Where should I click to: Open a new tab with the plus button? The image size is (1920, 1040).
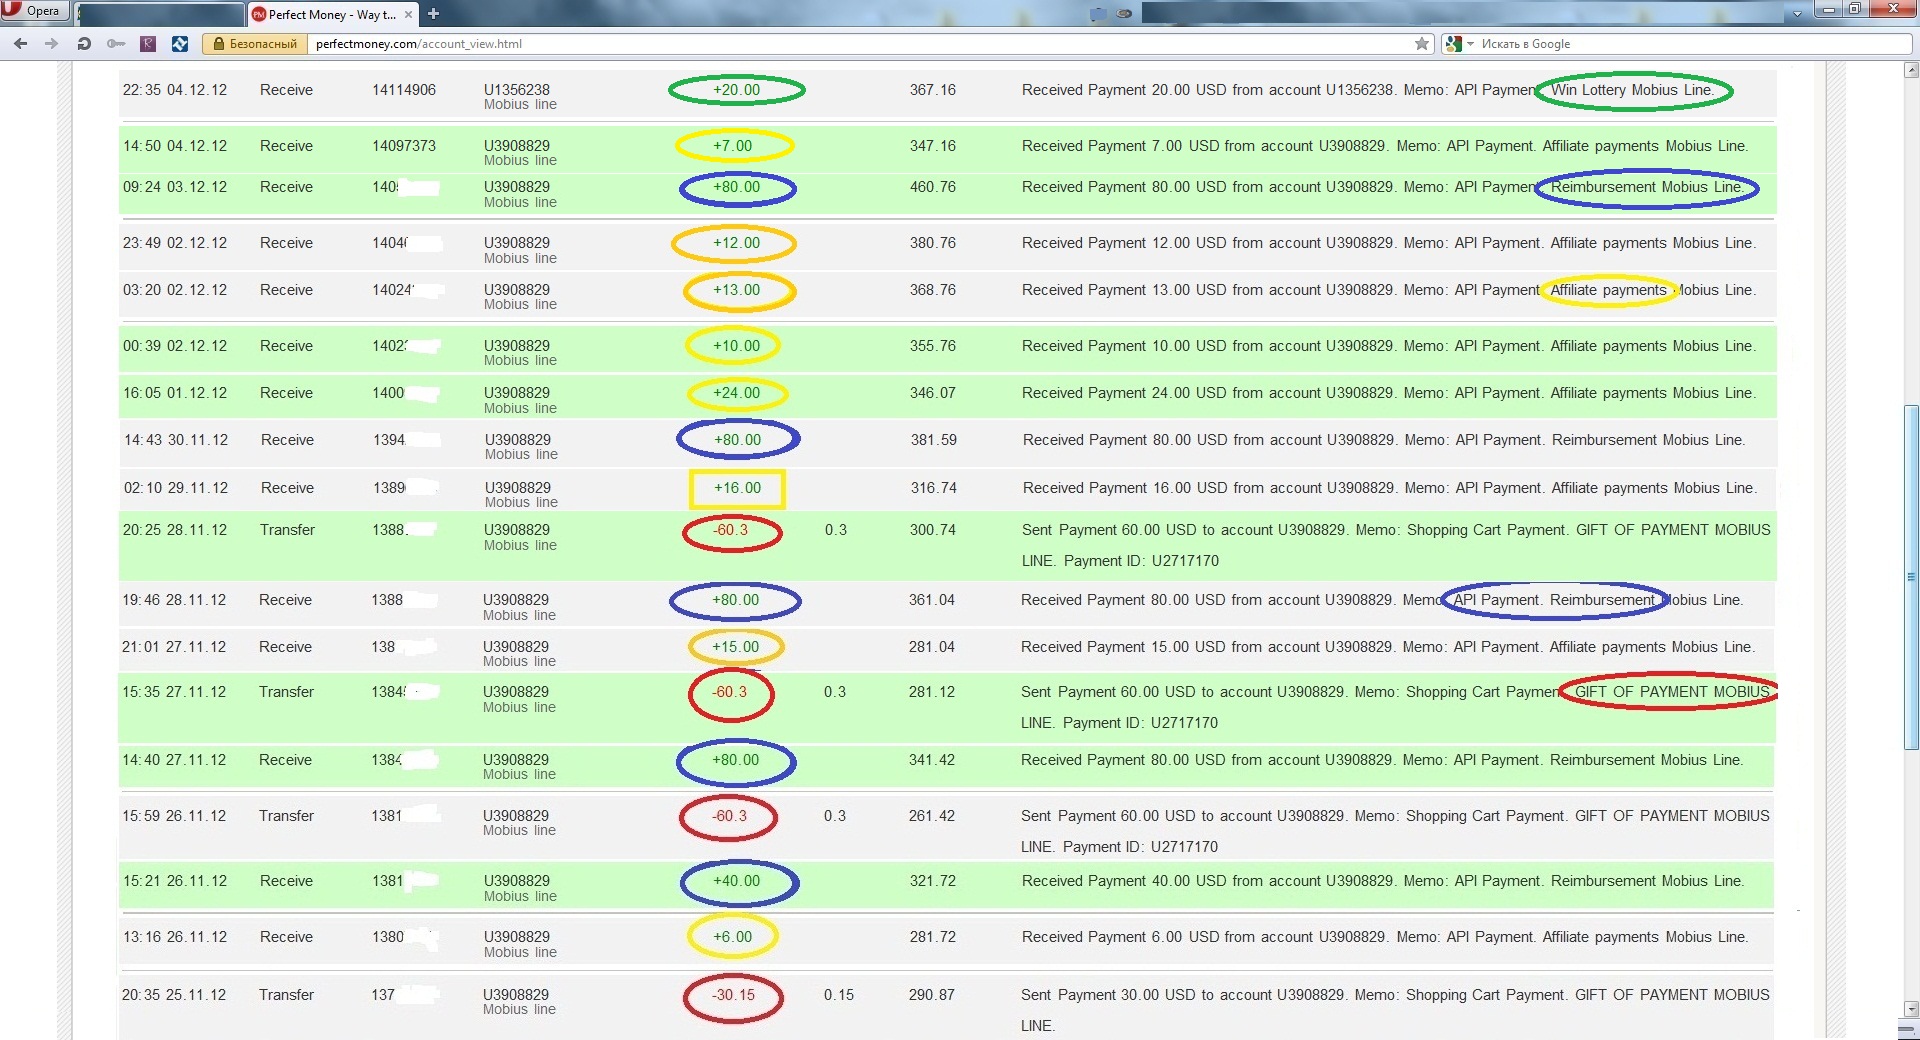click(433, 14)
